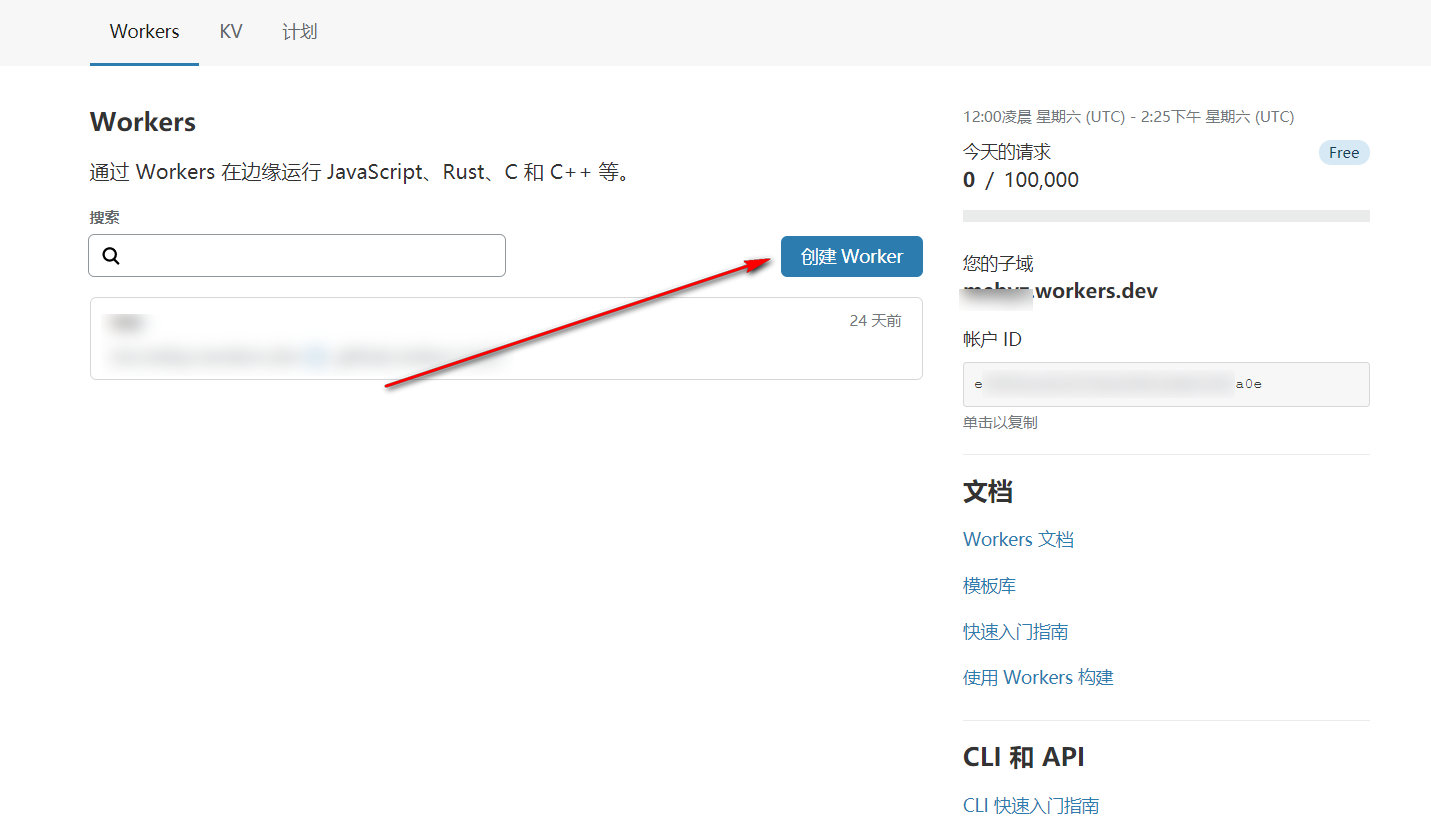
Task: Click the 帐户 ID label
Action: click(992, 339)
